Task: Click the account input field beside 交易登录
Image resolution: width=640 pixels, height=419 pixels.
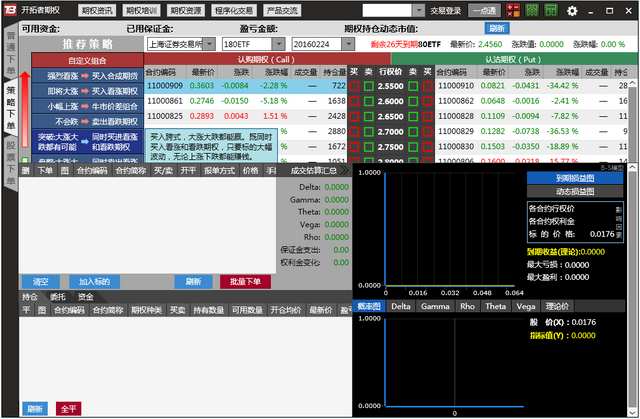Action: click(387, 10)
